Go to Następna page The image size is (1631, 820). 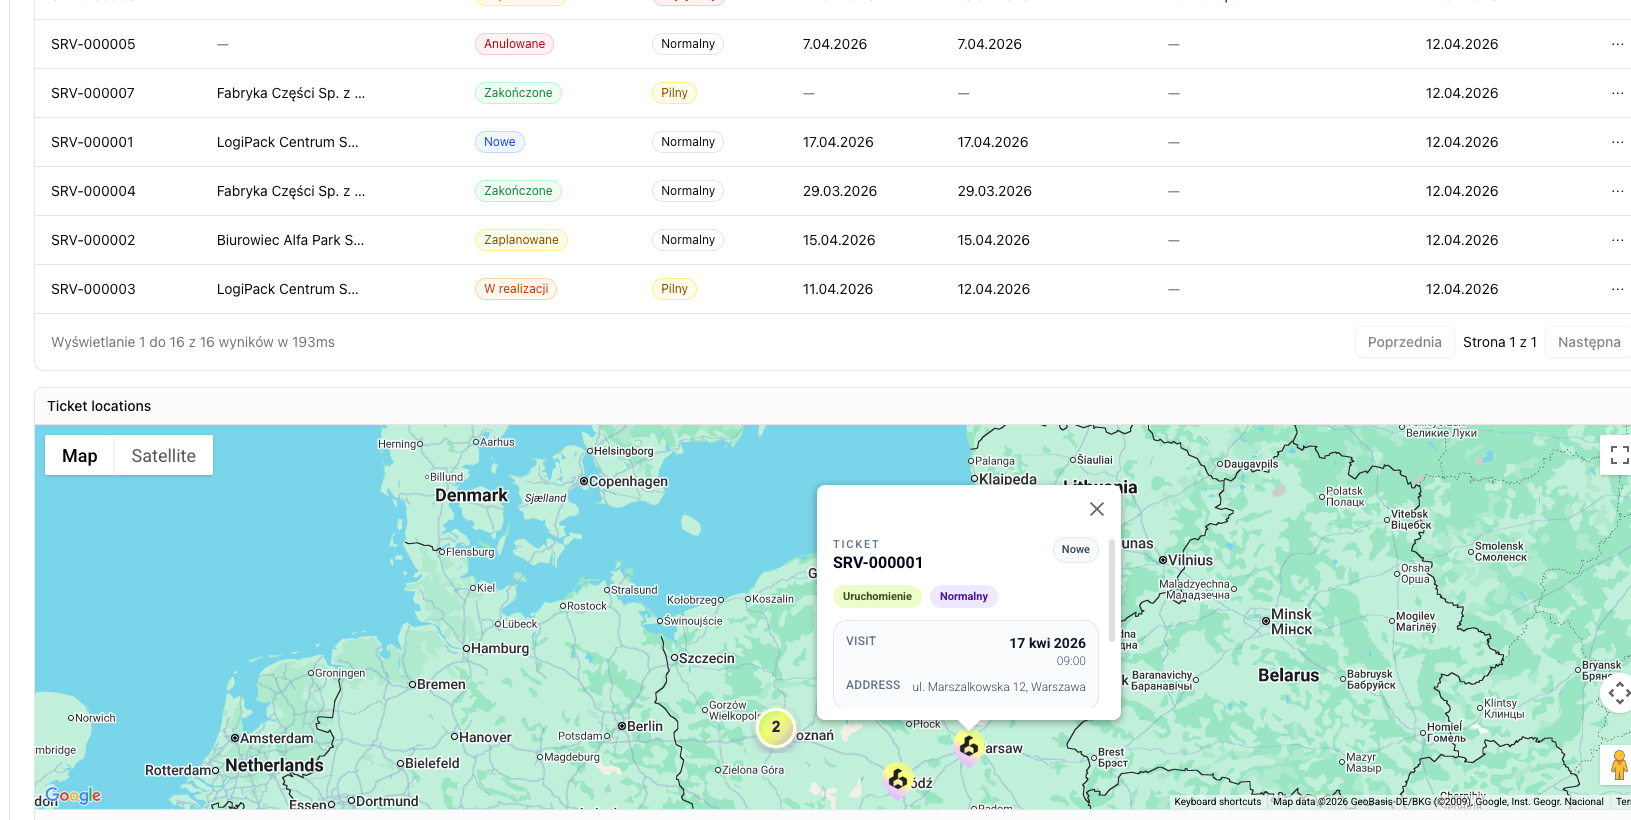[x=1588, y=342]
